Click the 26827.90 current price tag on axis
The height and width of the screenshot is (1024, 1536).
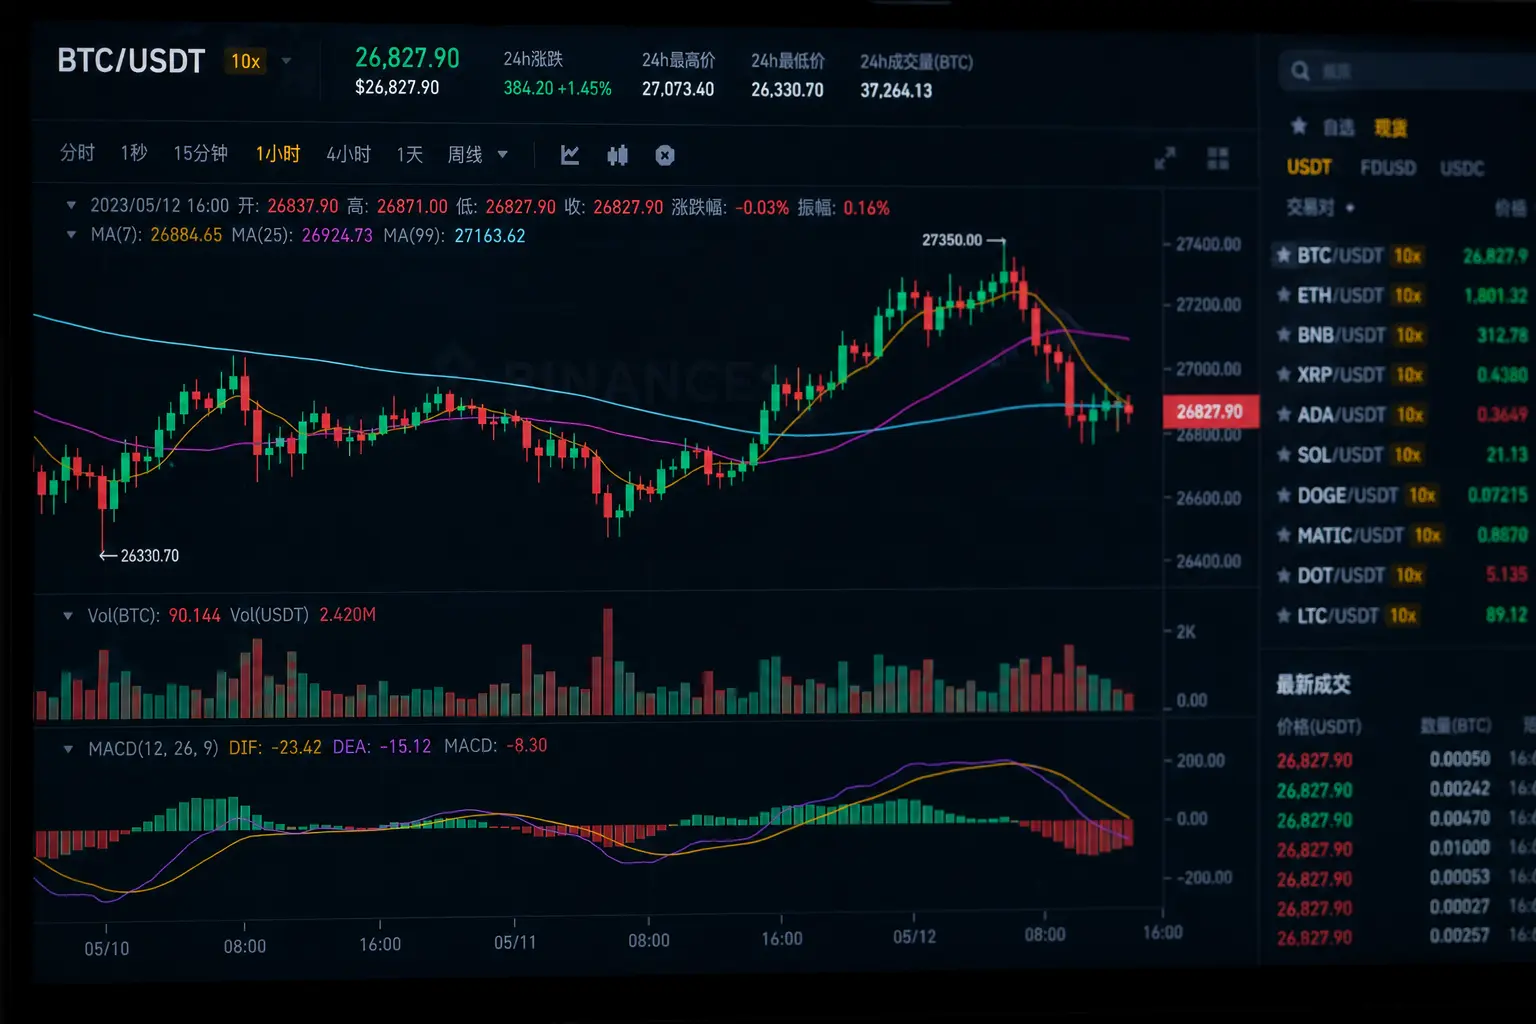point(1209,412)
